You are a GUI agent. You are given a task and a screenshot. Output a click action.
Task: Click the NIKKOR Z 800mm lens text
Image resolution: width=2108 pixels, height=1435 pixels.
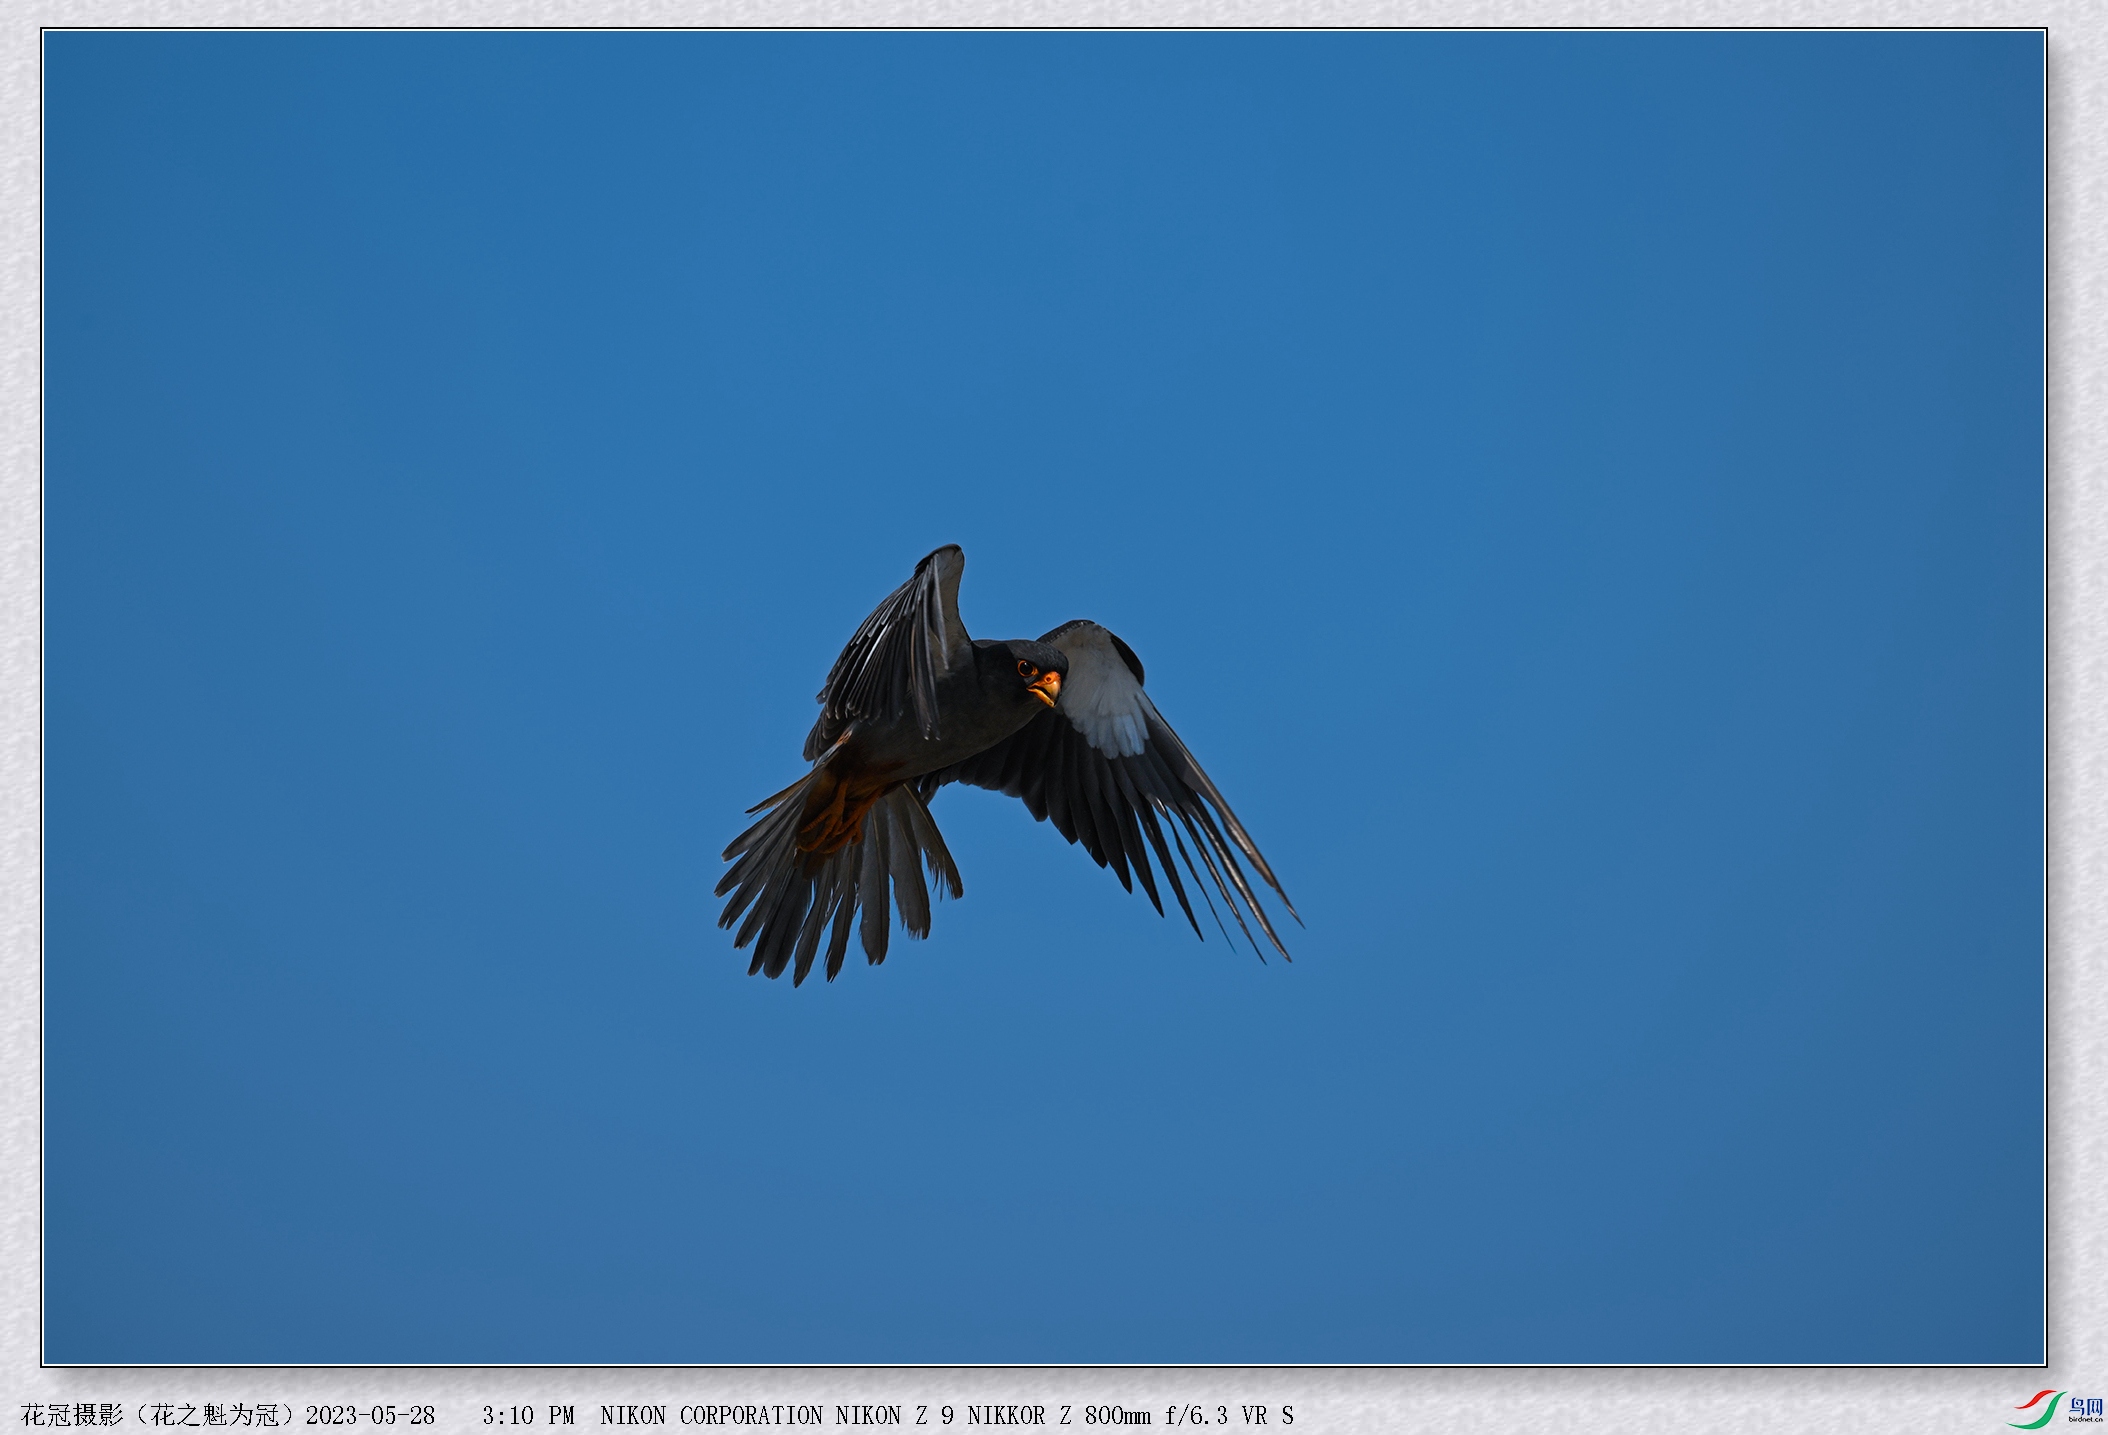[1058, 1415]
